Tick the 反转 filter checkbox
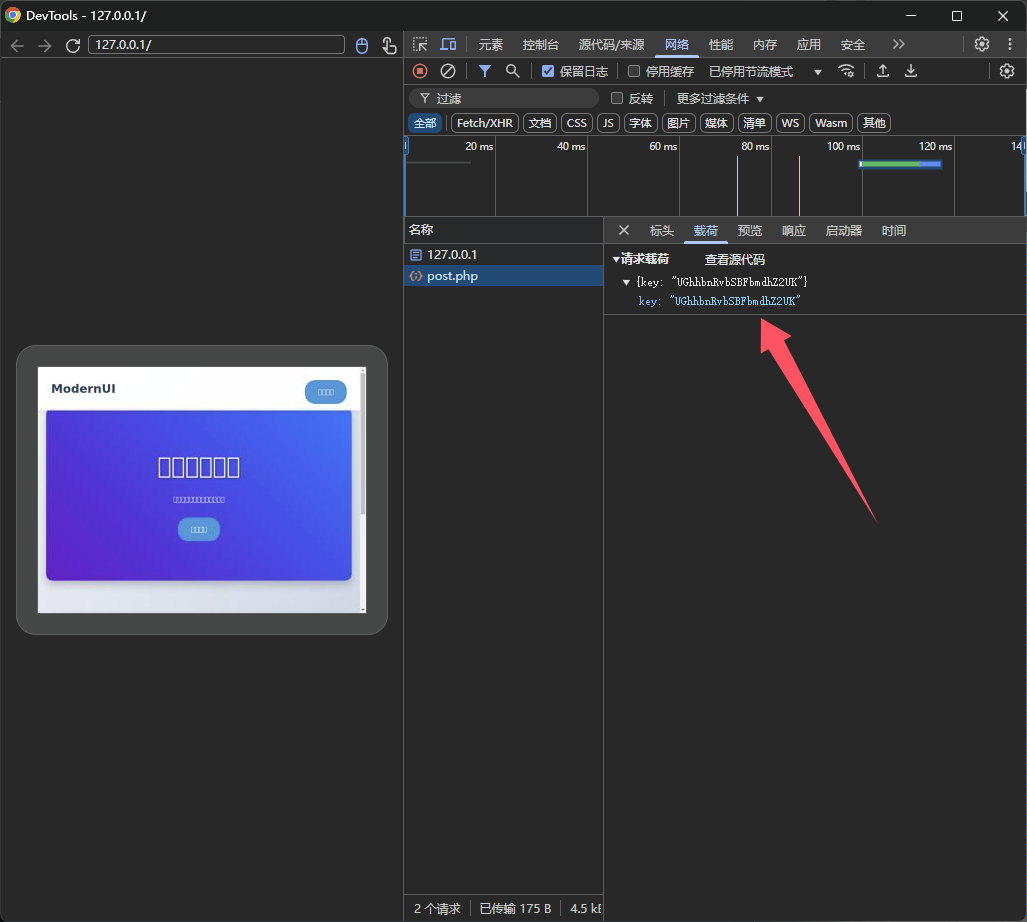 coord(617,98)
